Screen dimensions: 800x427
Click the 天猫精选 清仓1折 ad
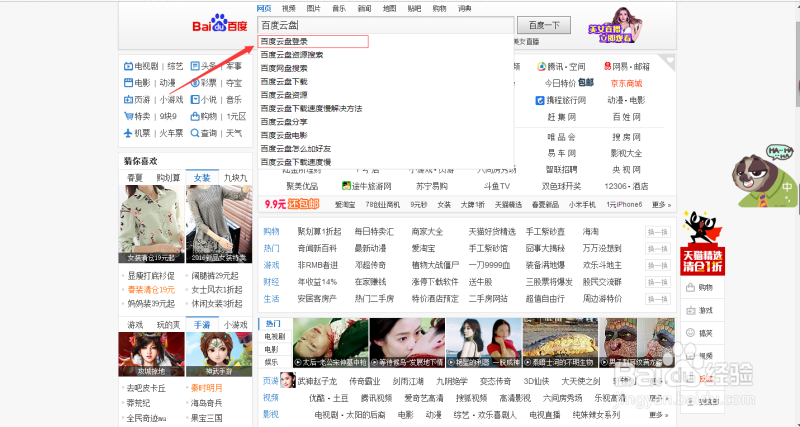[702, 243]
